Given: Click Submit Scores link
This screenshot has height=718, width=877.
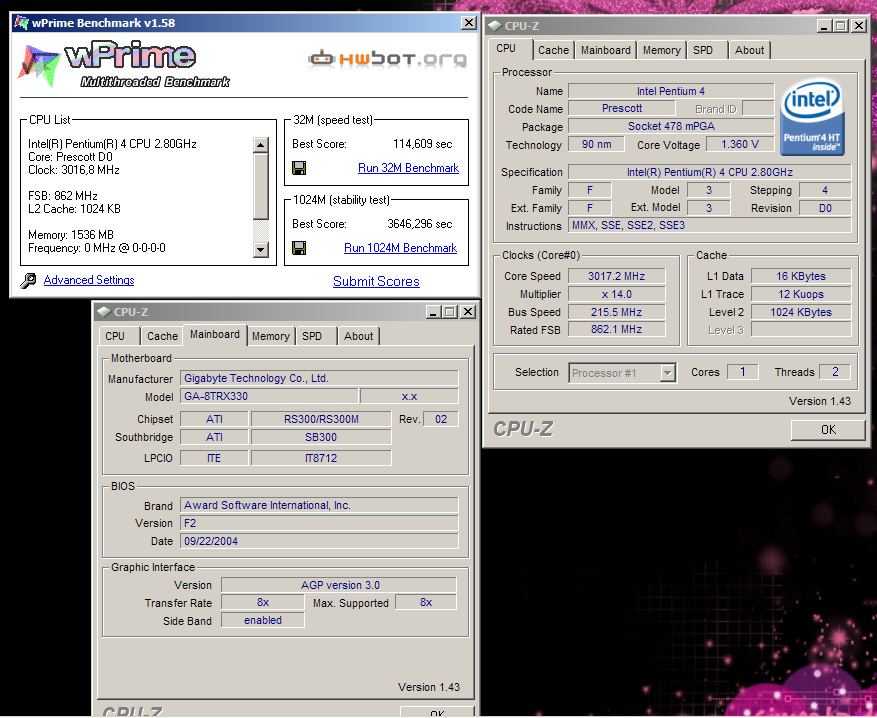Looking at the screenshot, I should tap(376, 281).
